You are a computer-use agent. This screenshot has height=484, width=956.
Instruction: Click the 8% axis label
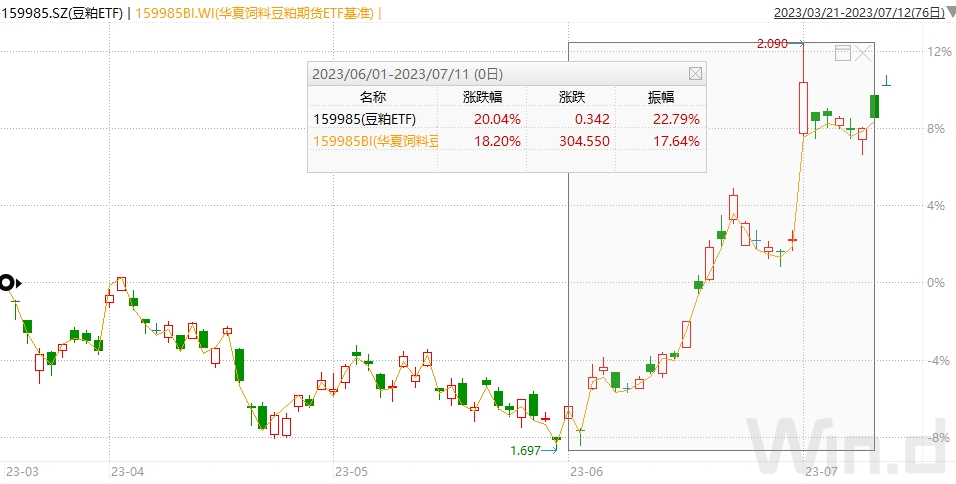[935, 129]
